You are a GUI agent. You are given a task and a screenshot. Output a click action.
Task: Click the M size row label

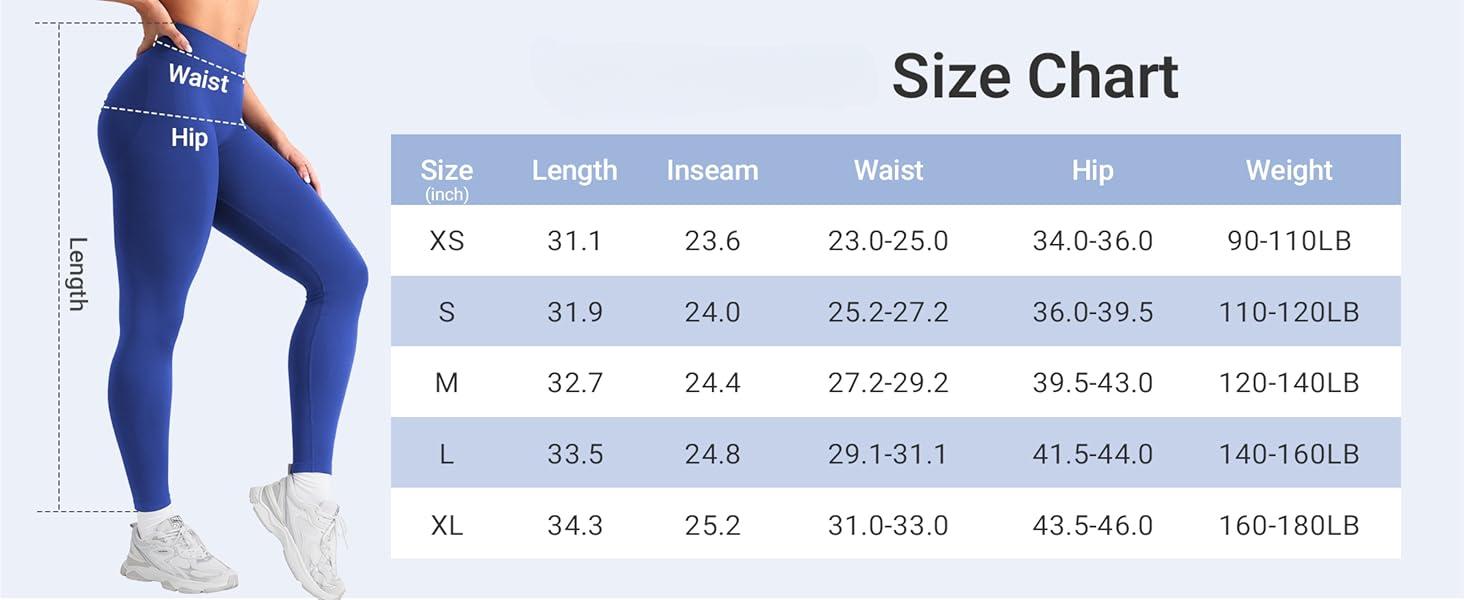446,383
